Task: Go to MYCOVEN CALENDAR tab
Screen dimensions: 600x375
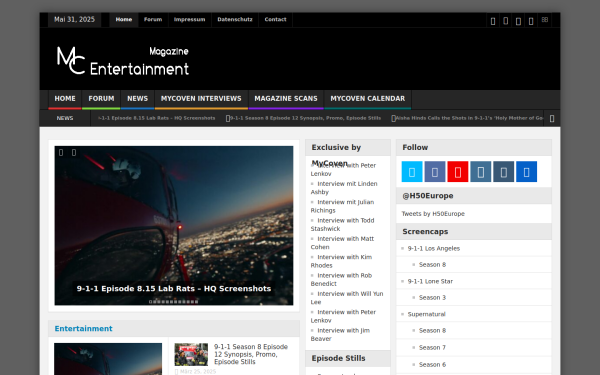Action: tap(368, 99)
